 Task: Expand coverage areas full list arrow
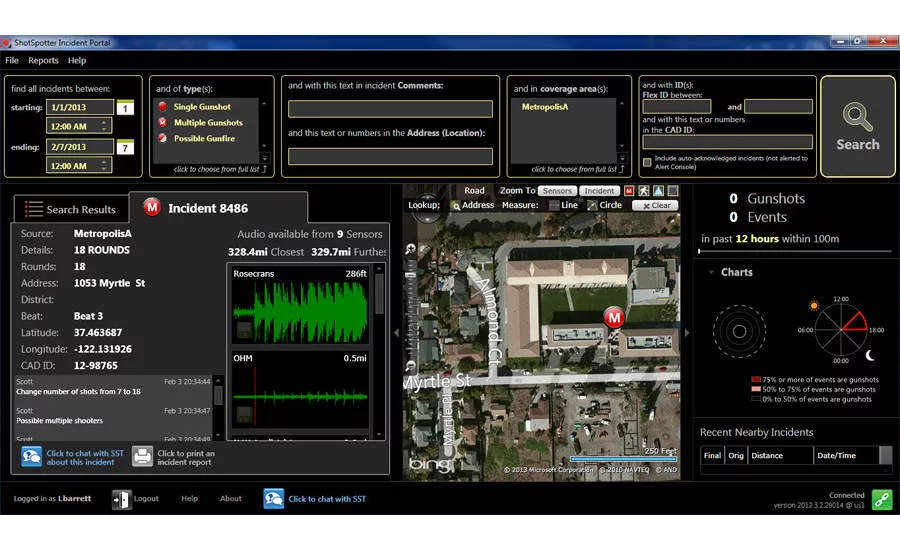tap(622, 158)
